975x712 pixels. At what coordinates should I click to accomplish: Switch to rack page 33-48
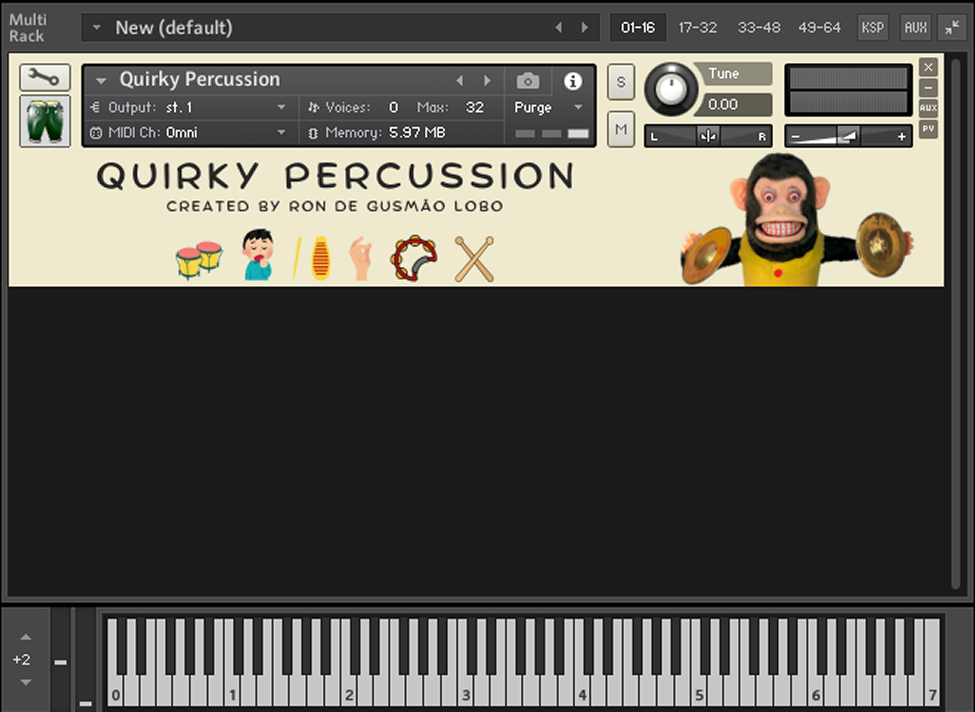point(759,27)
